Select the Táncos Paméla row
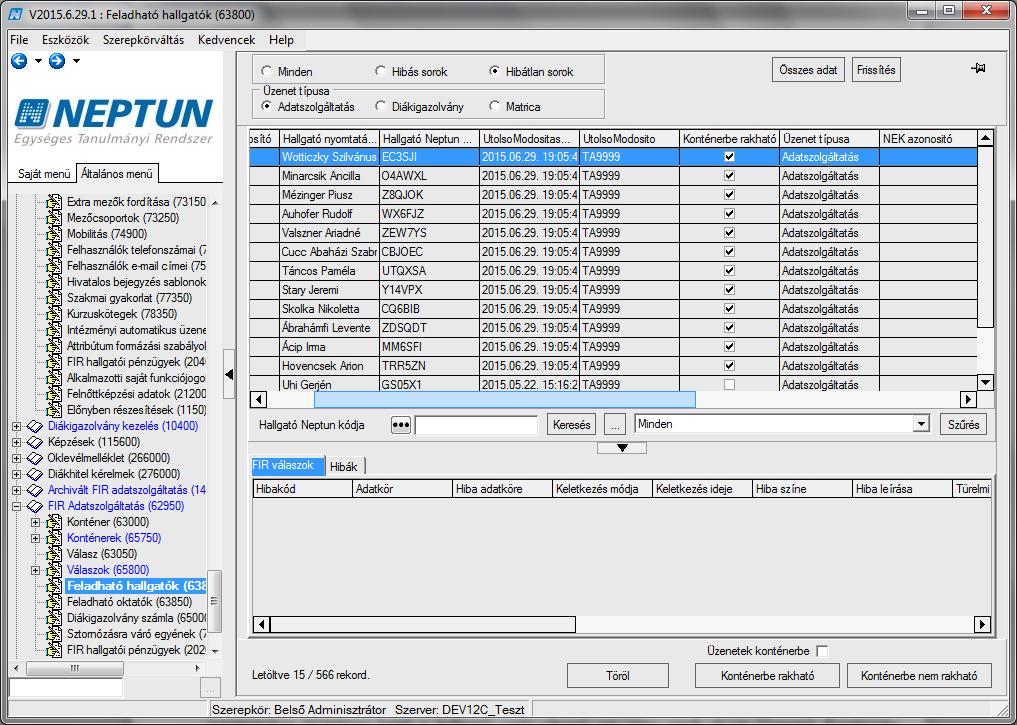This screenshot has width=1017, height=725. click(x=613, y=270)
